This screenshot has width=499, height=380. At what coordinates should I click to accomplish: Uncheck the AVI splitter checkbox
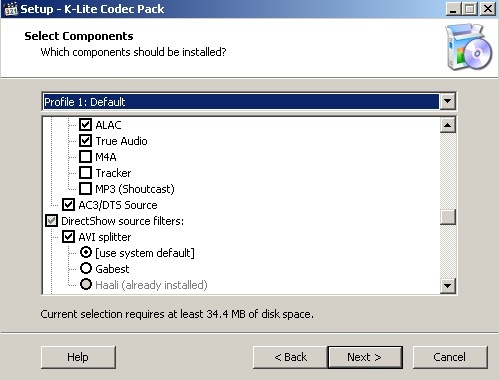68,237
